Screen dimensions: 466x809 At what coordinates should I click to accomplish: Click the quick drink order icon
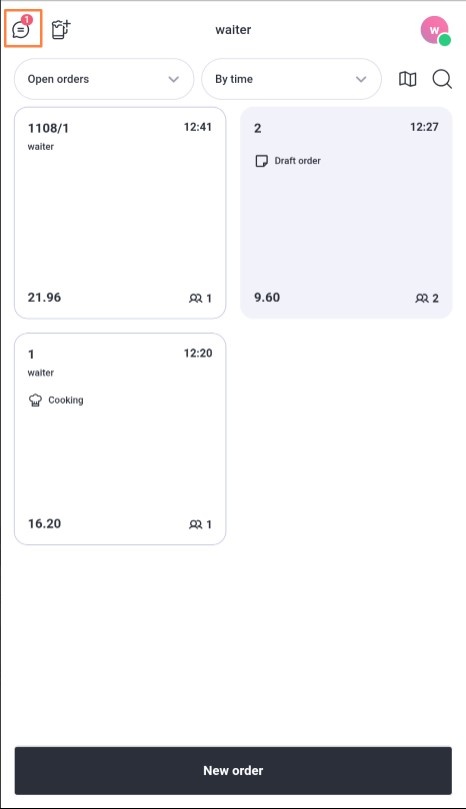click(61, 29)
